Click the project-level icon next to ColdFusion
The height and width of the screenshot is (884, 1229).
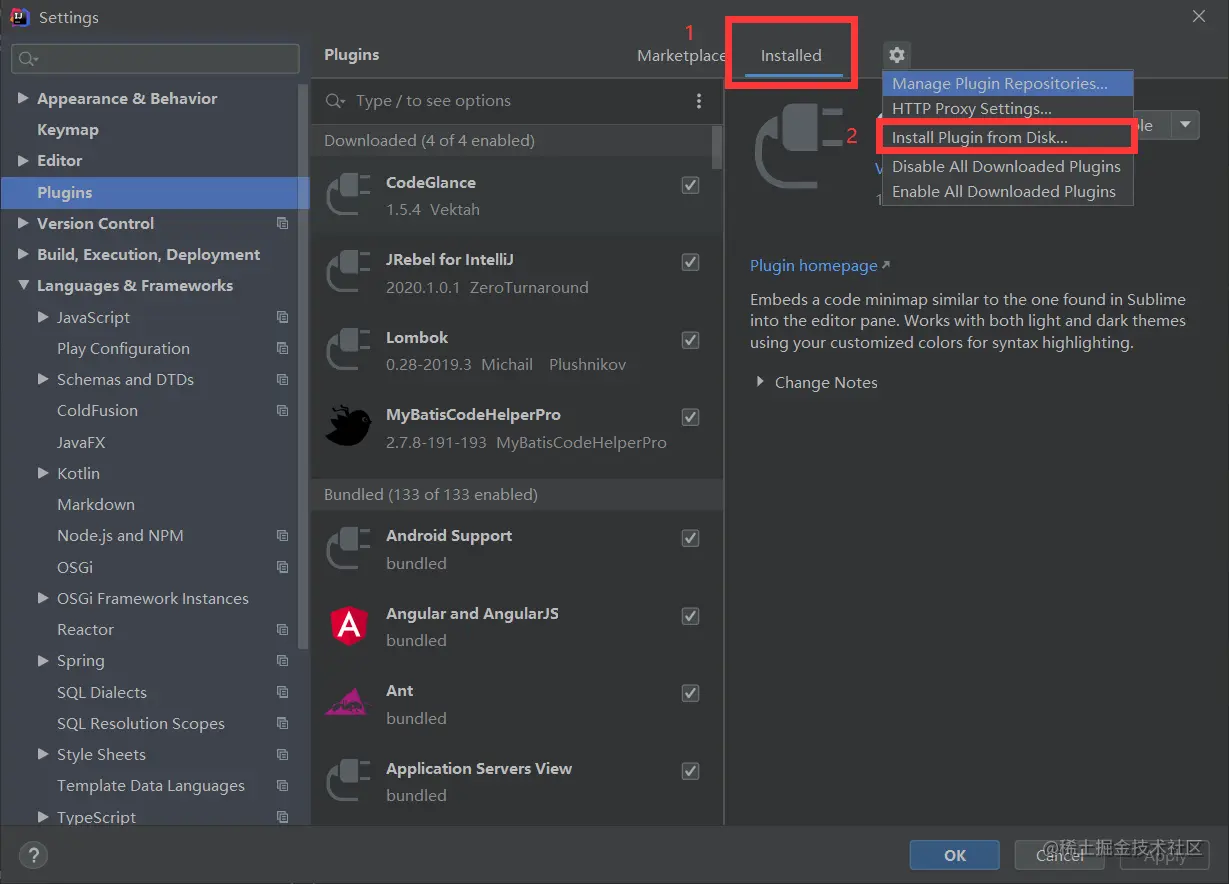click(x=282, y=410)
